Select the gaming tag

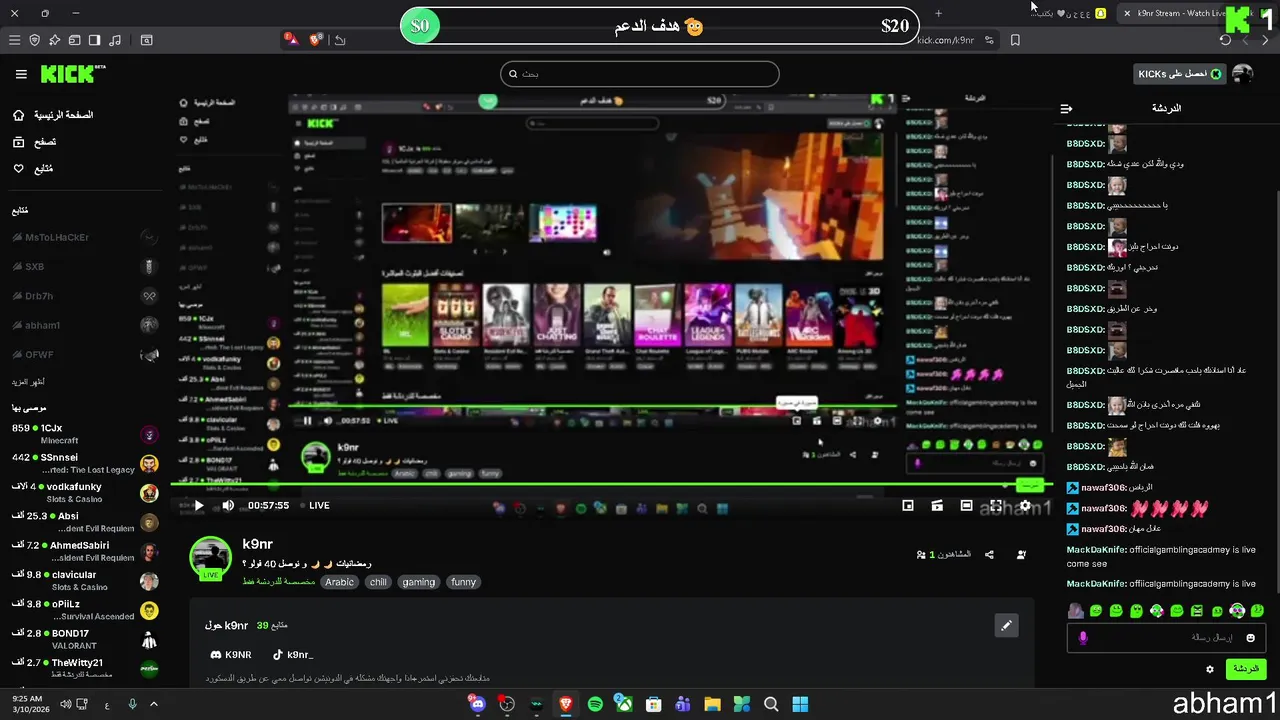(419, 582)
